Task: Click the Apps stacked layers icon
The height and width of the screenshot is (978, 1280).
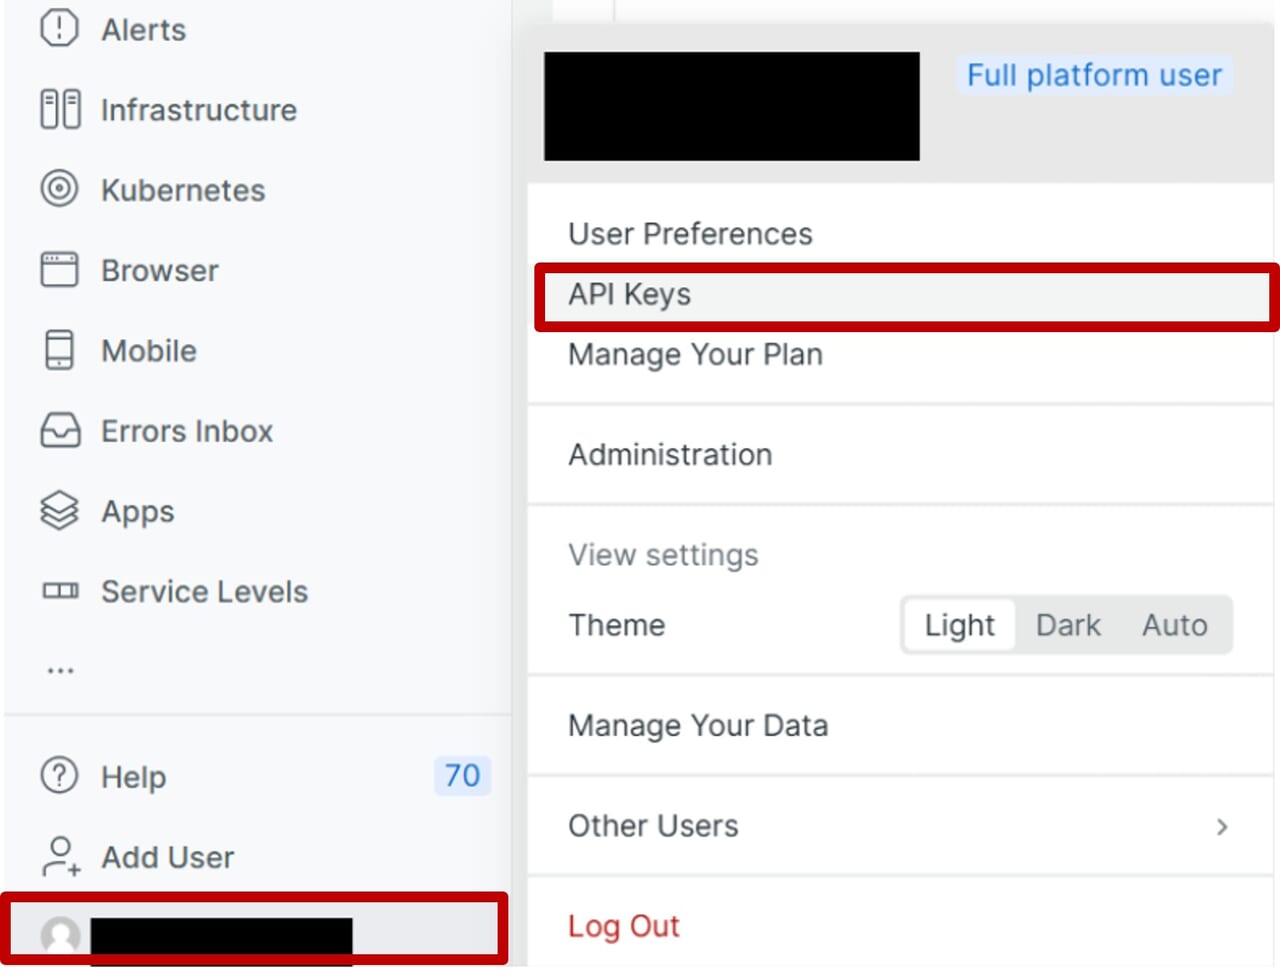Action: pos(59,511)
